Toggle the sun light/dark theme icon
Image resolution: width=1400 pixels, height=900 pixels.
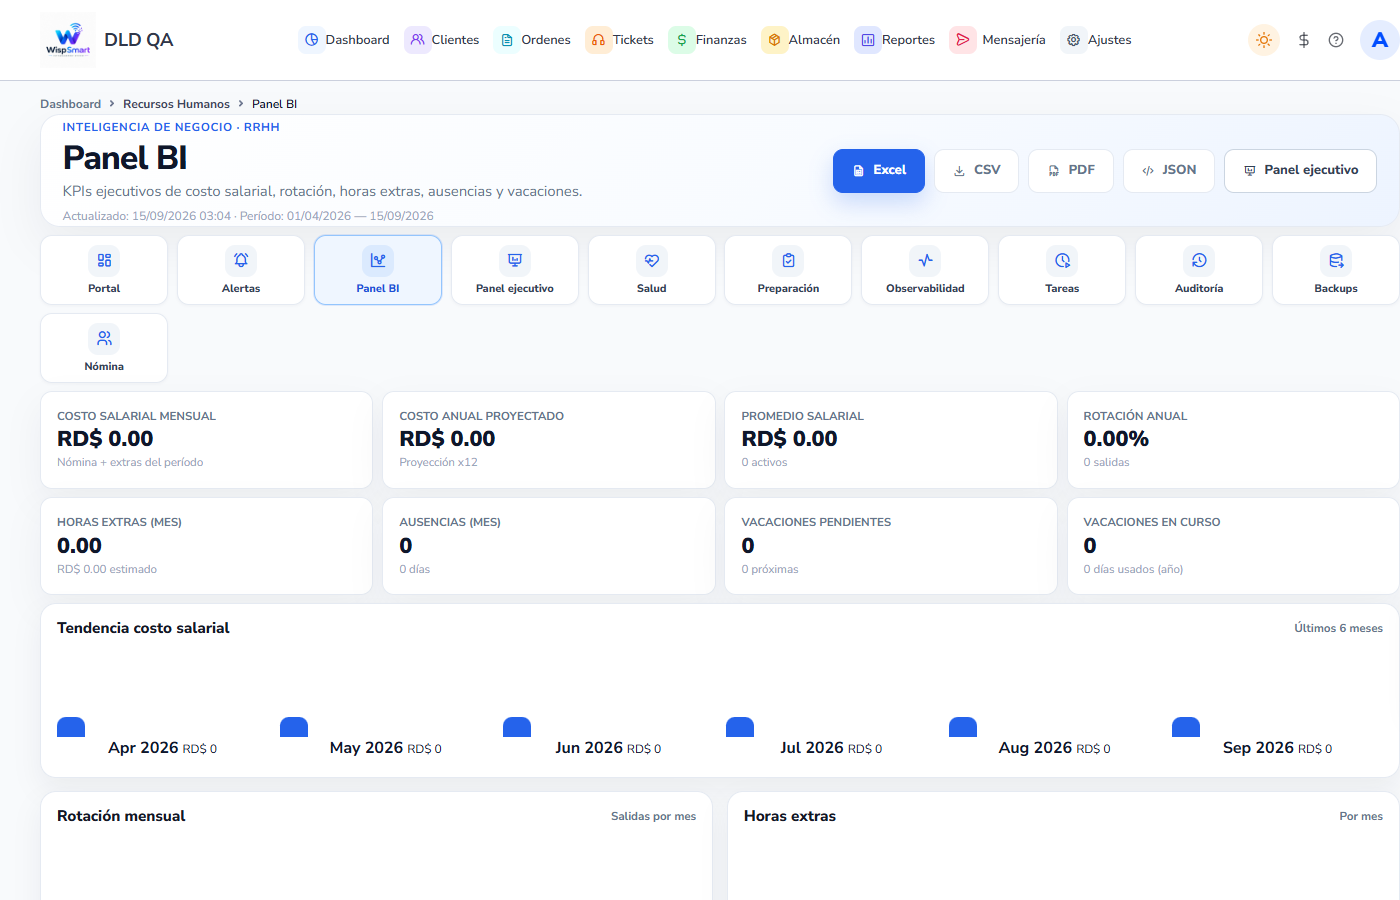pos(1264,40)
